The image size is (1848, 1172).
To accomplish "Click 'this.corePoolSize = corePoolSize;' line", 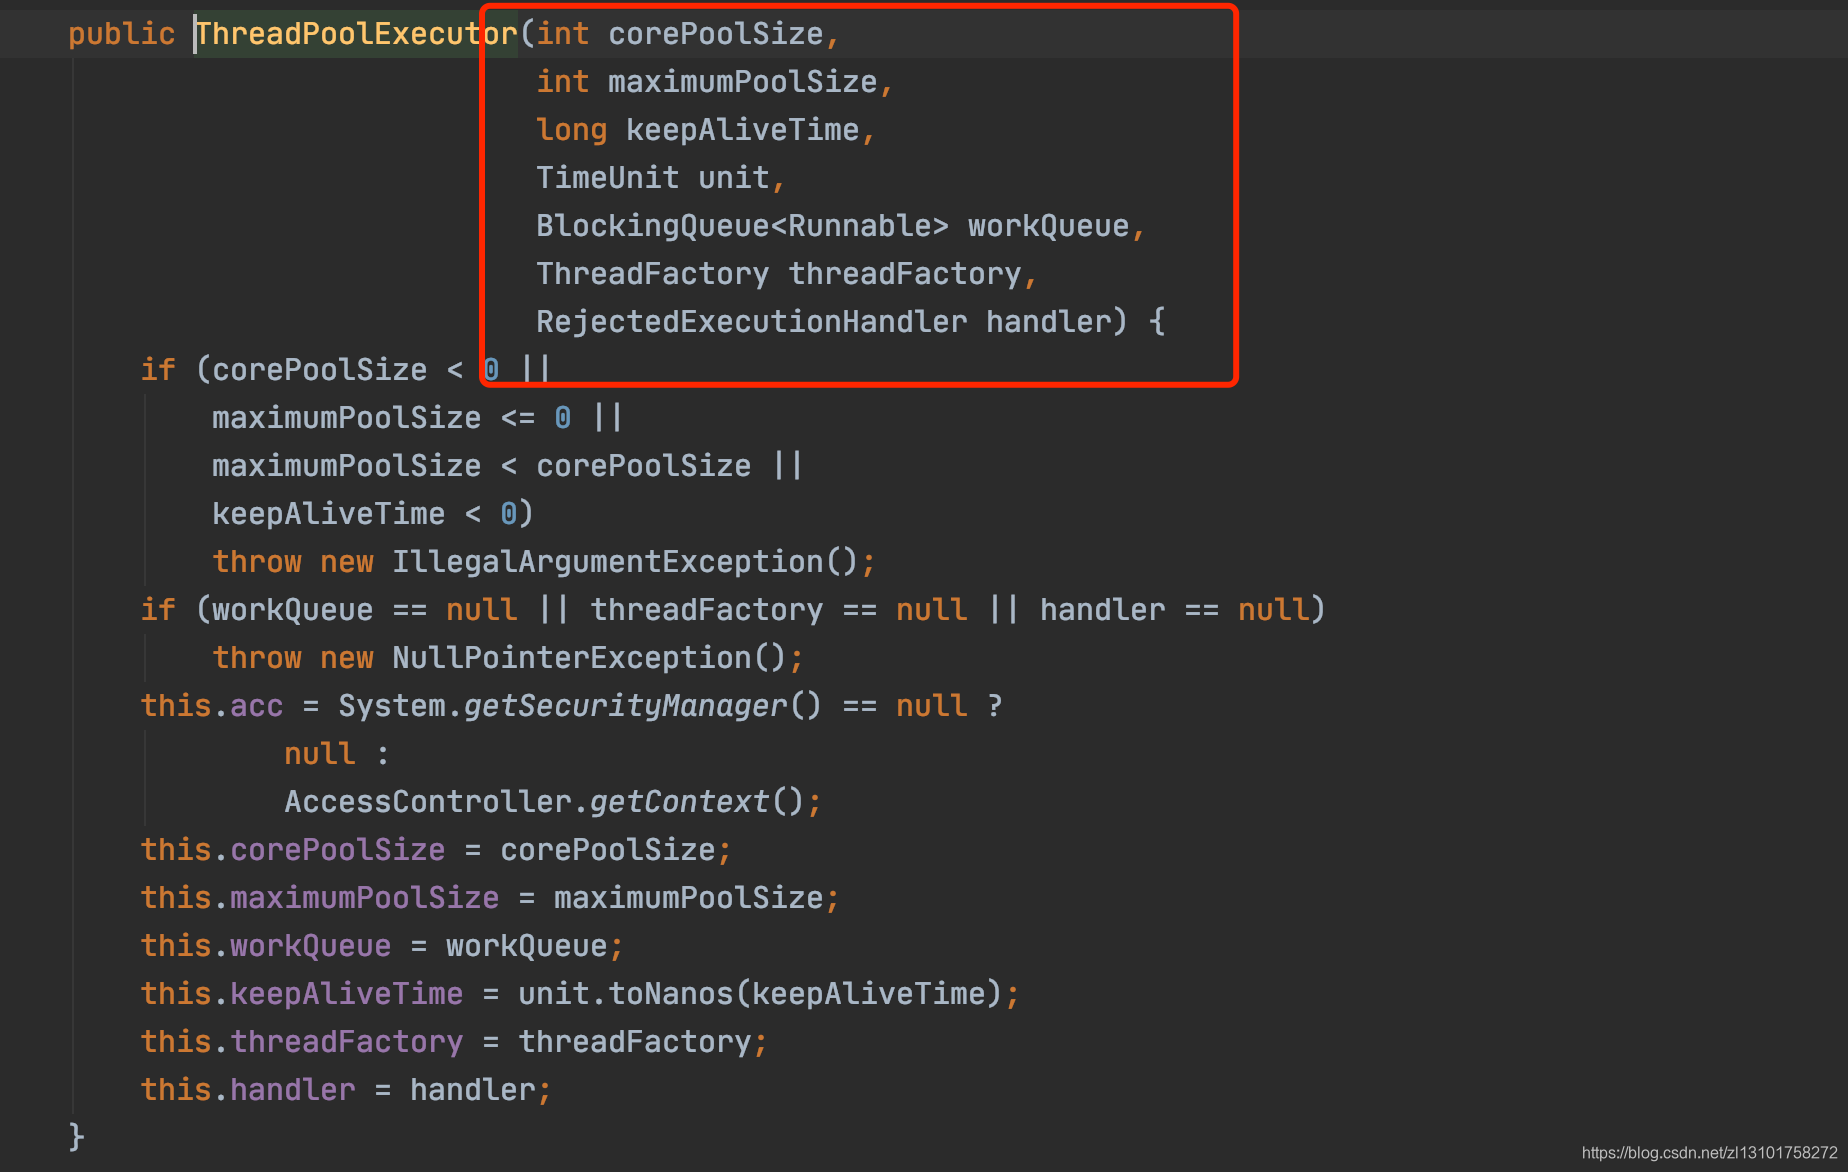I will pos(436,850).
